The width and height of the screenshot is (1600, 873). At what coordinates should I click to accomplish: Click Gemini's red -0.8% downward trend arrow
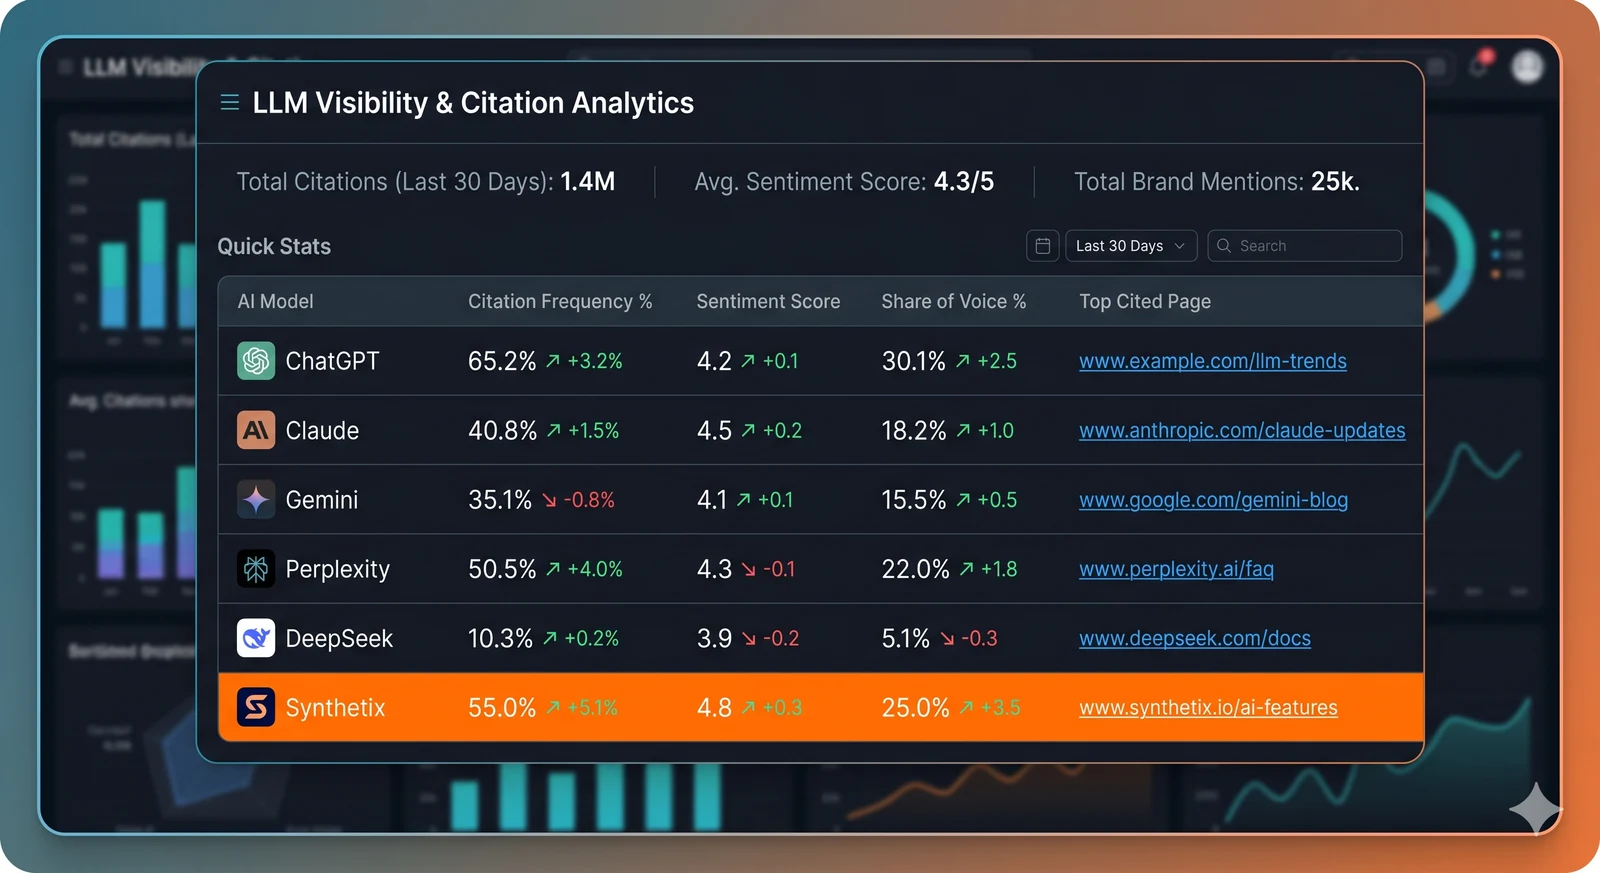pos(549,500)
